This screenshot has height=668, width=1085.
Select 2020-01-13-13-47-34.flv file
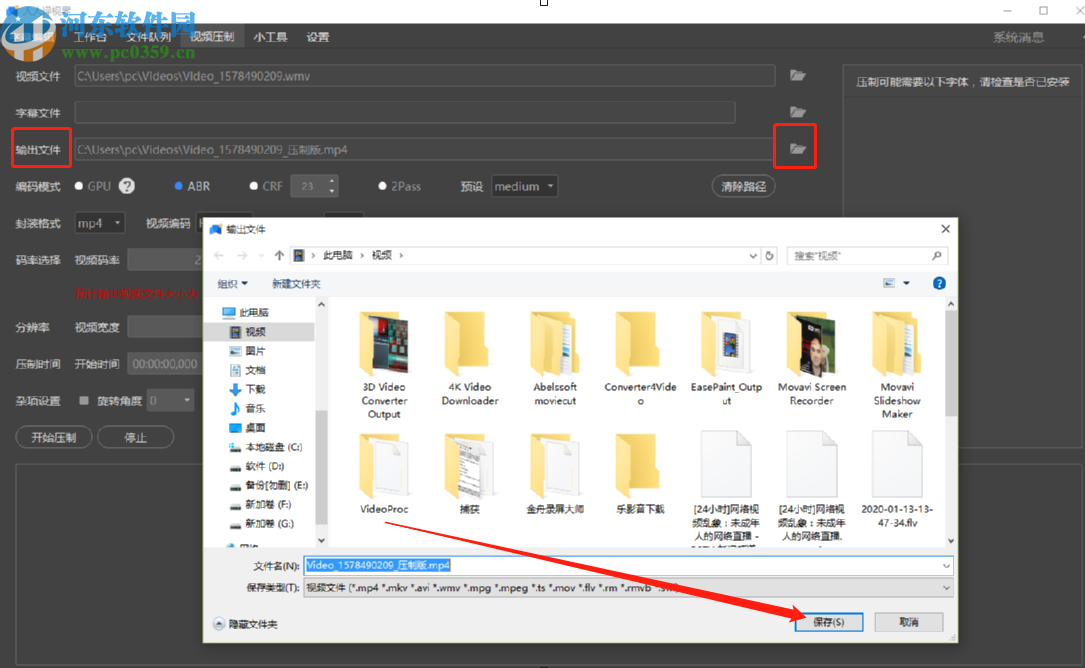pyautogui.click(x=897, y=480)
